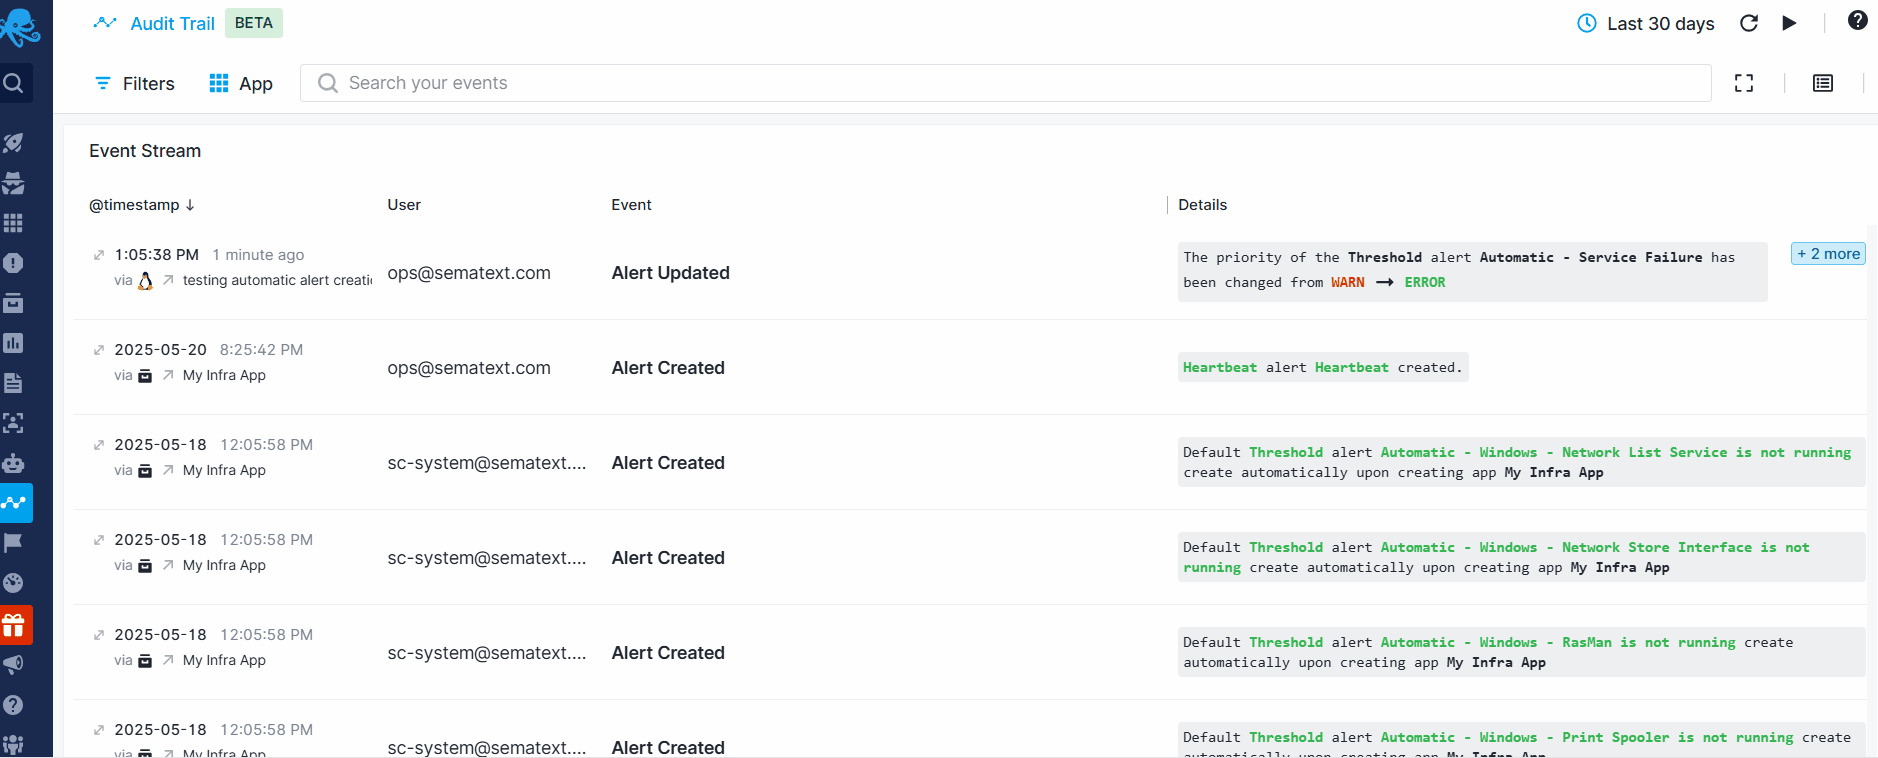Click the help question mark top right

[1857, 21]
